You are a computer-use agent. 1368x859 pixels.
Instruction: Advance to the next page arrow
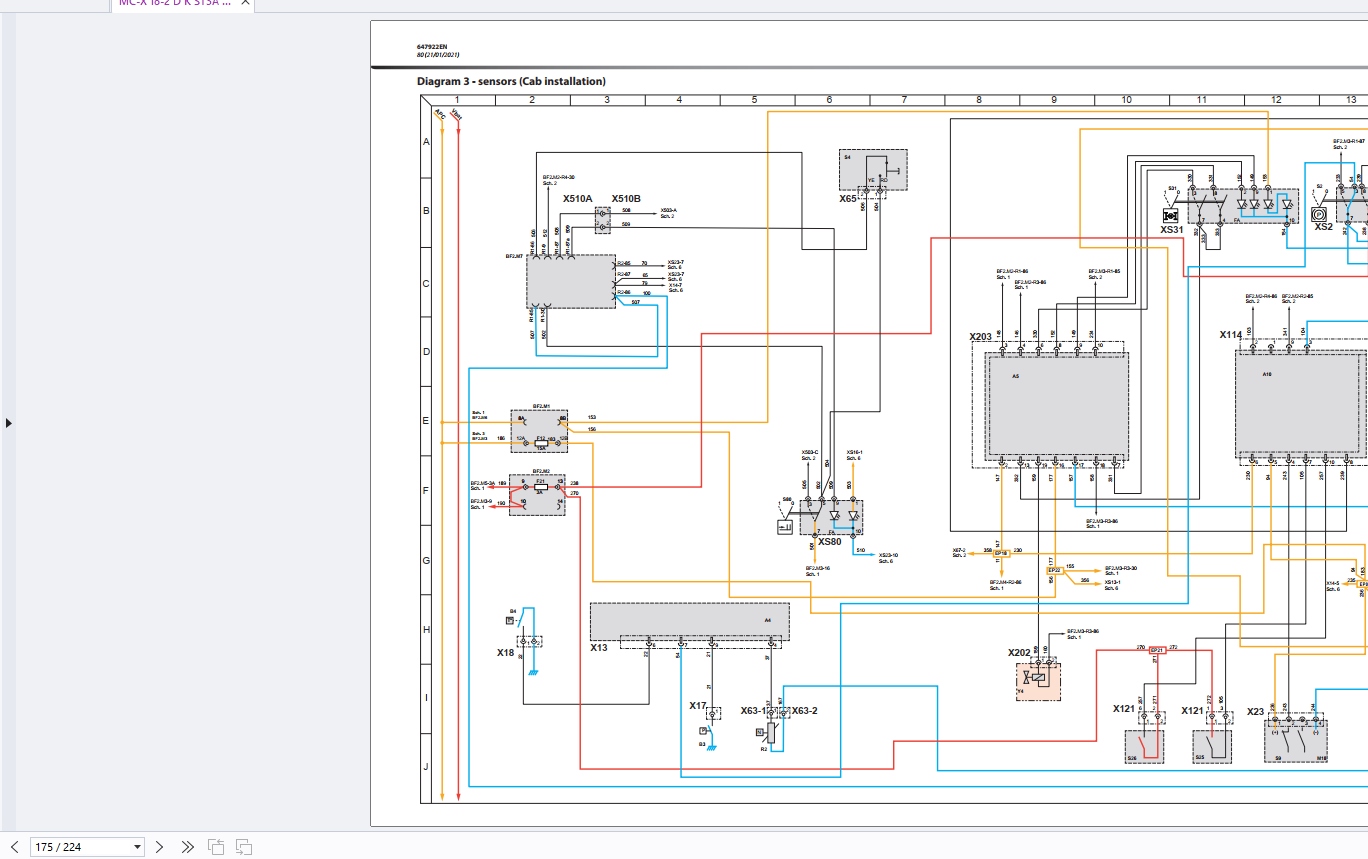click(159, 847)
